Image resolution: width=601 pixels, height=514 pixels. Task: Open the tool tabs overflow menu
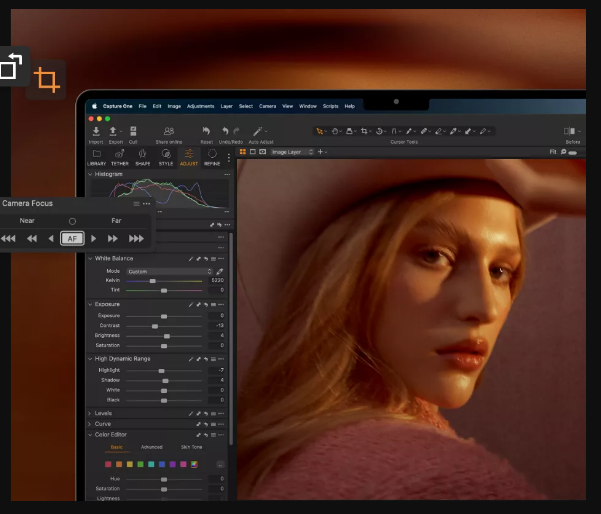(229, 158)
